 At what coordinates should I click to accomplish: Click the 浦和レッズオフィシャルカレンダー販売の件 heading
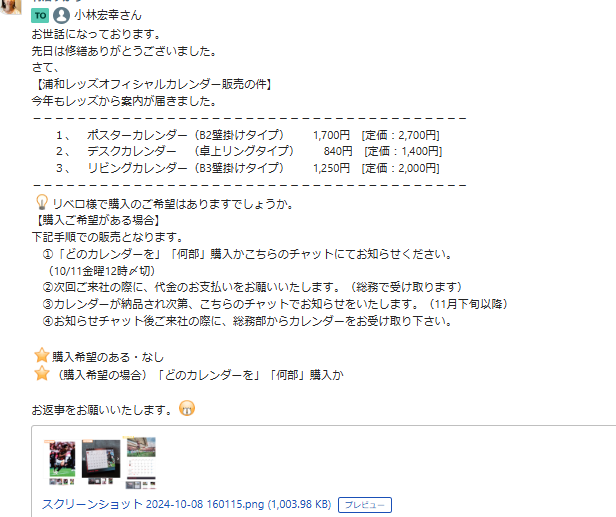click(x=152, y=84)
